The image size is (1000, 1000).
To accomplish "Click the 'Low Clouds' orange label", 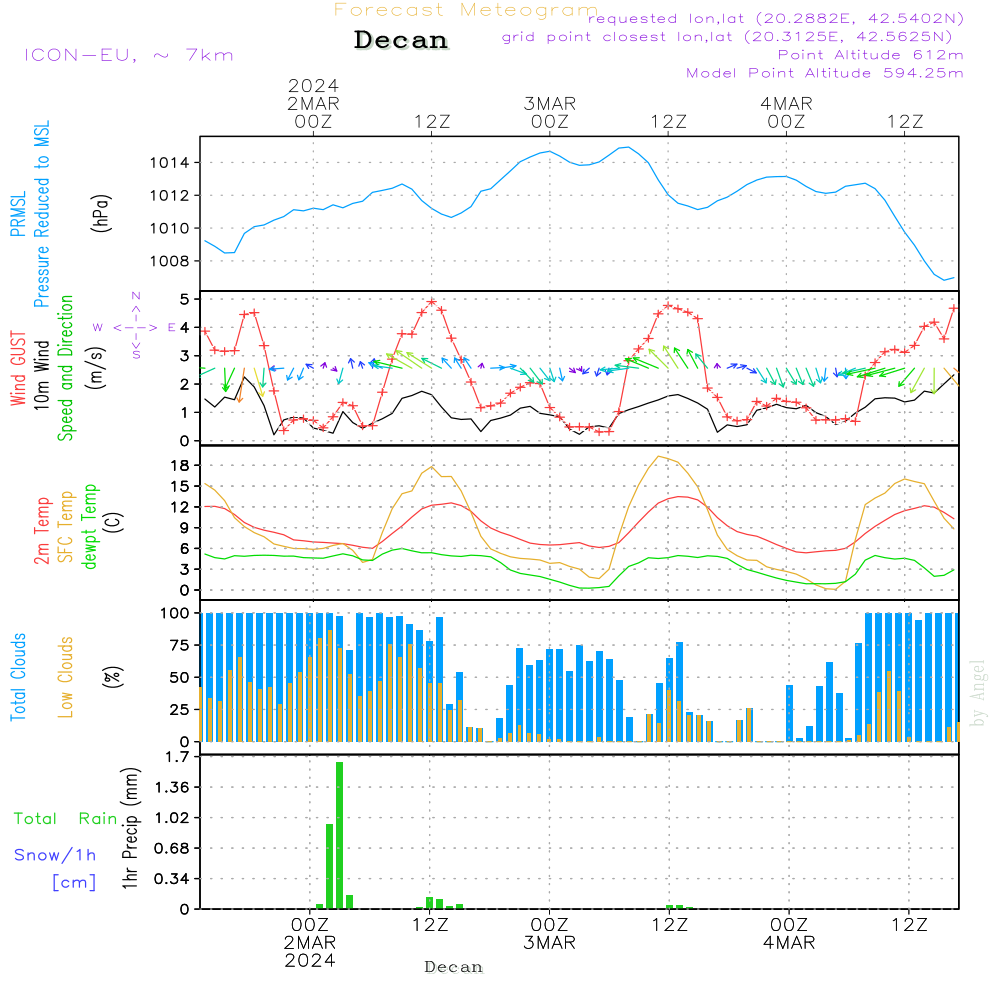I will pyautogui.click(x=65, y=677).
